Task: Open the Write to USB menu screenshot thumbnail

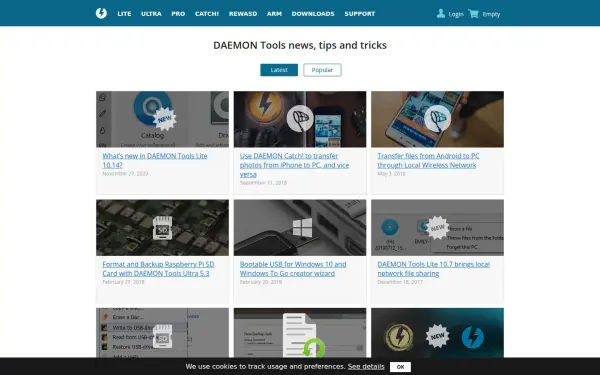Action: pos(162,333)
